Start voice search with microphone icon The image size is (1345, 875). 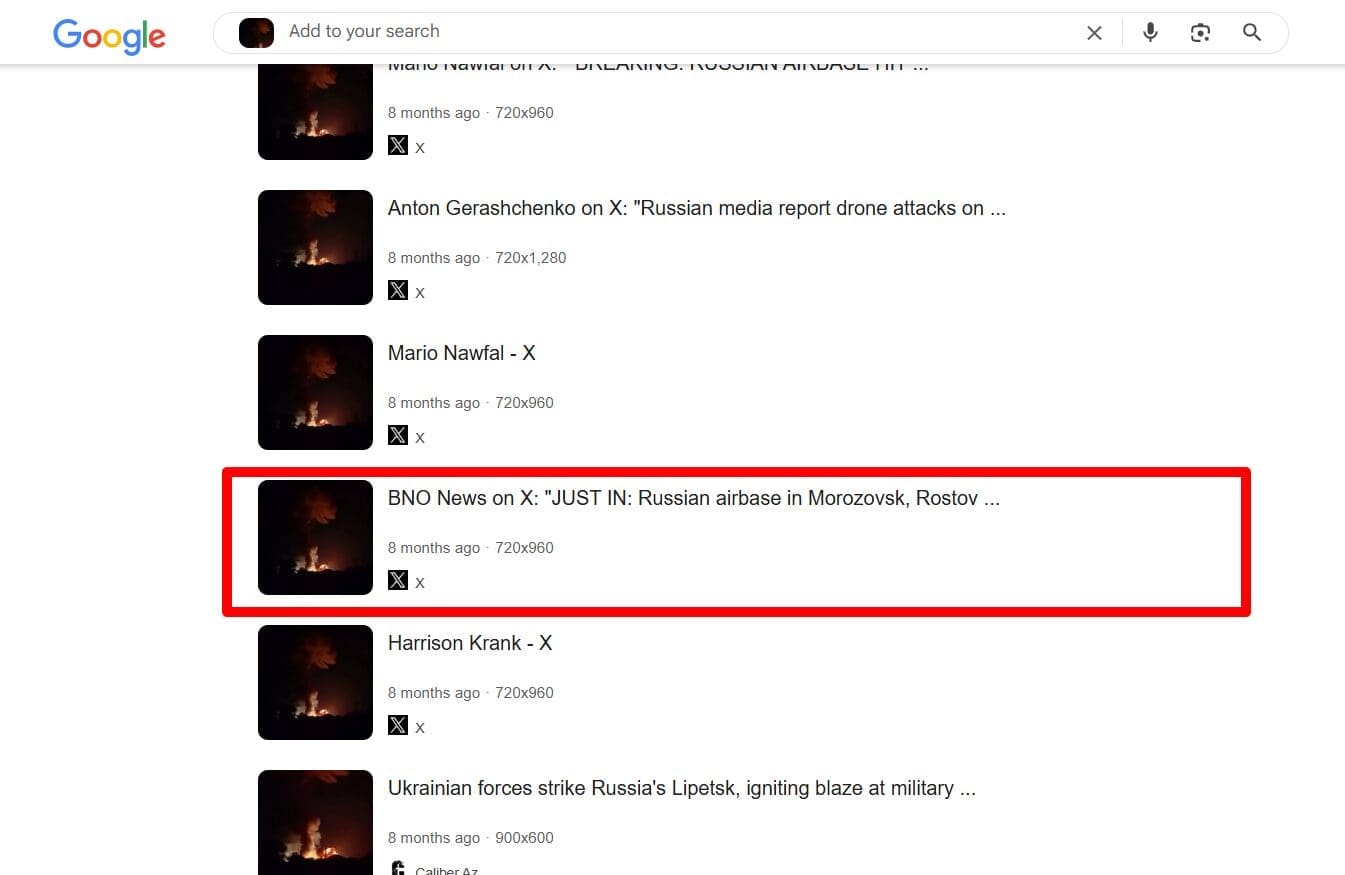(1150, 33)
